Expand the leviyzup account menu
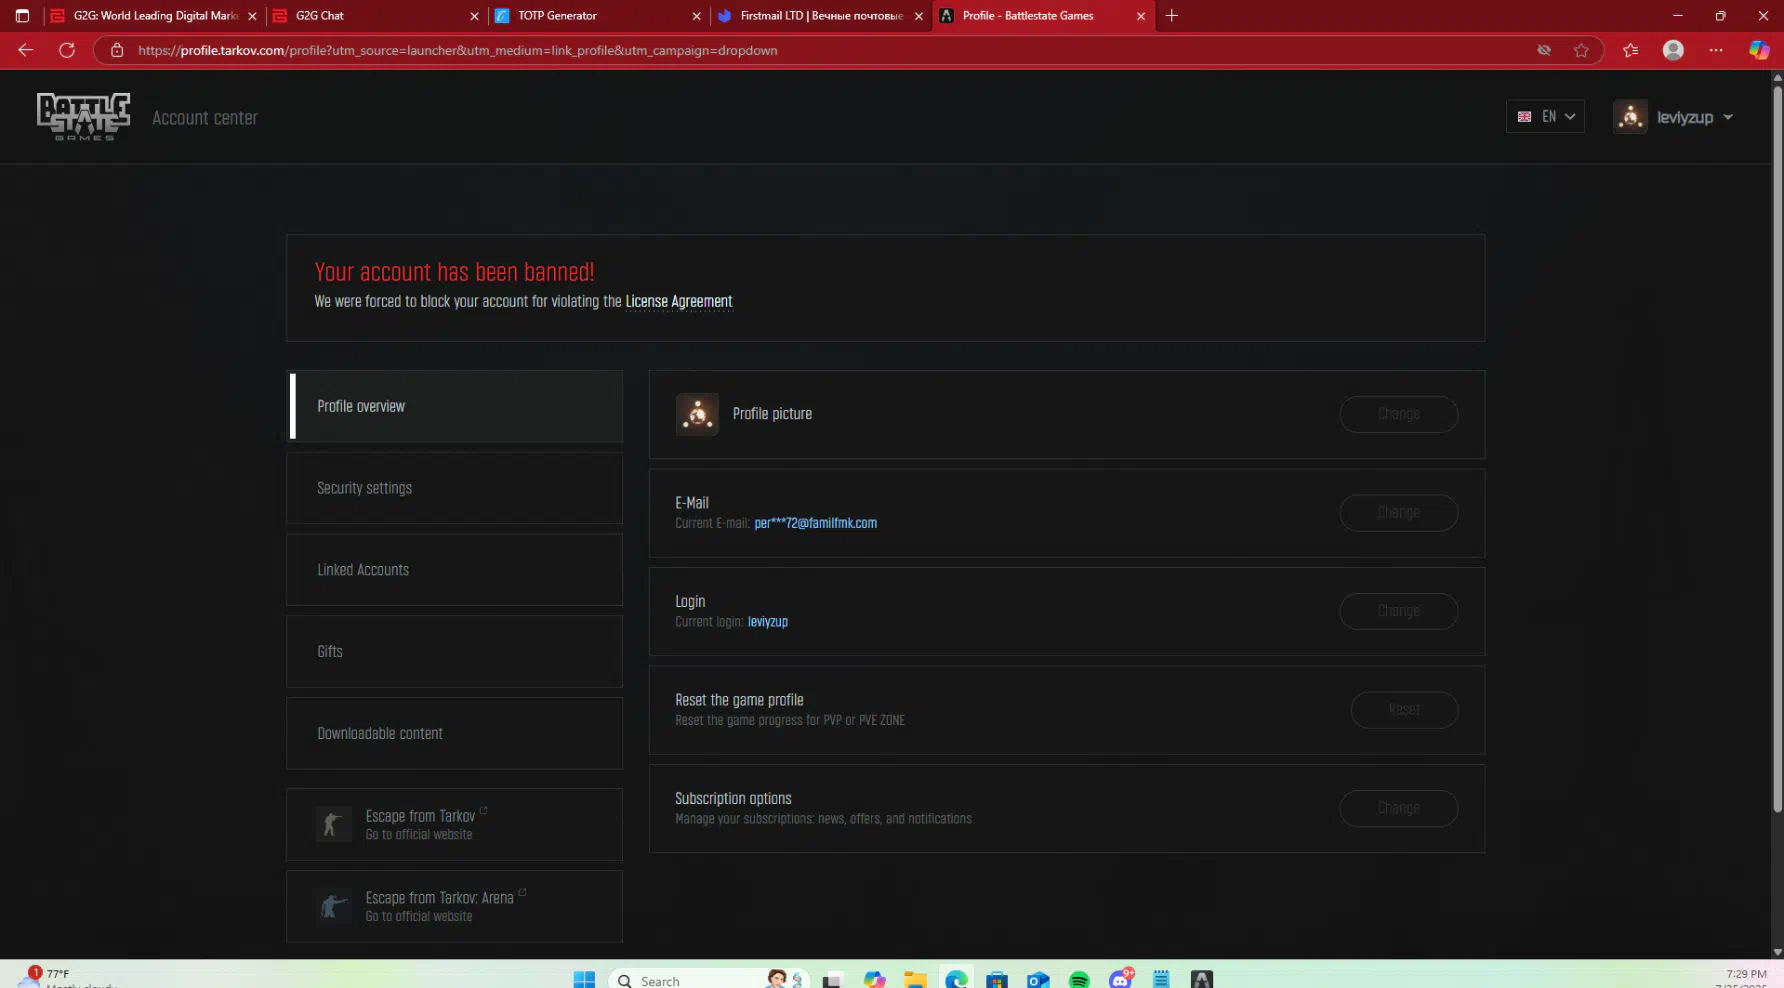 [1694, 117]
